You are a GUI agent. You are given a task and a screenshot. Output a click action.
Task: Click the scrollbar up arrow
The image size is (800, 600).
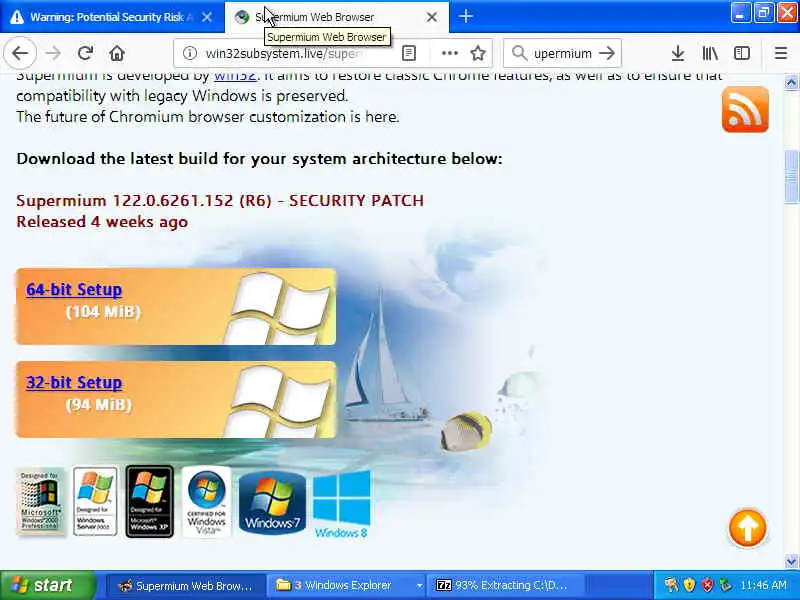coord(791,82)
